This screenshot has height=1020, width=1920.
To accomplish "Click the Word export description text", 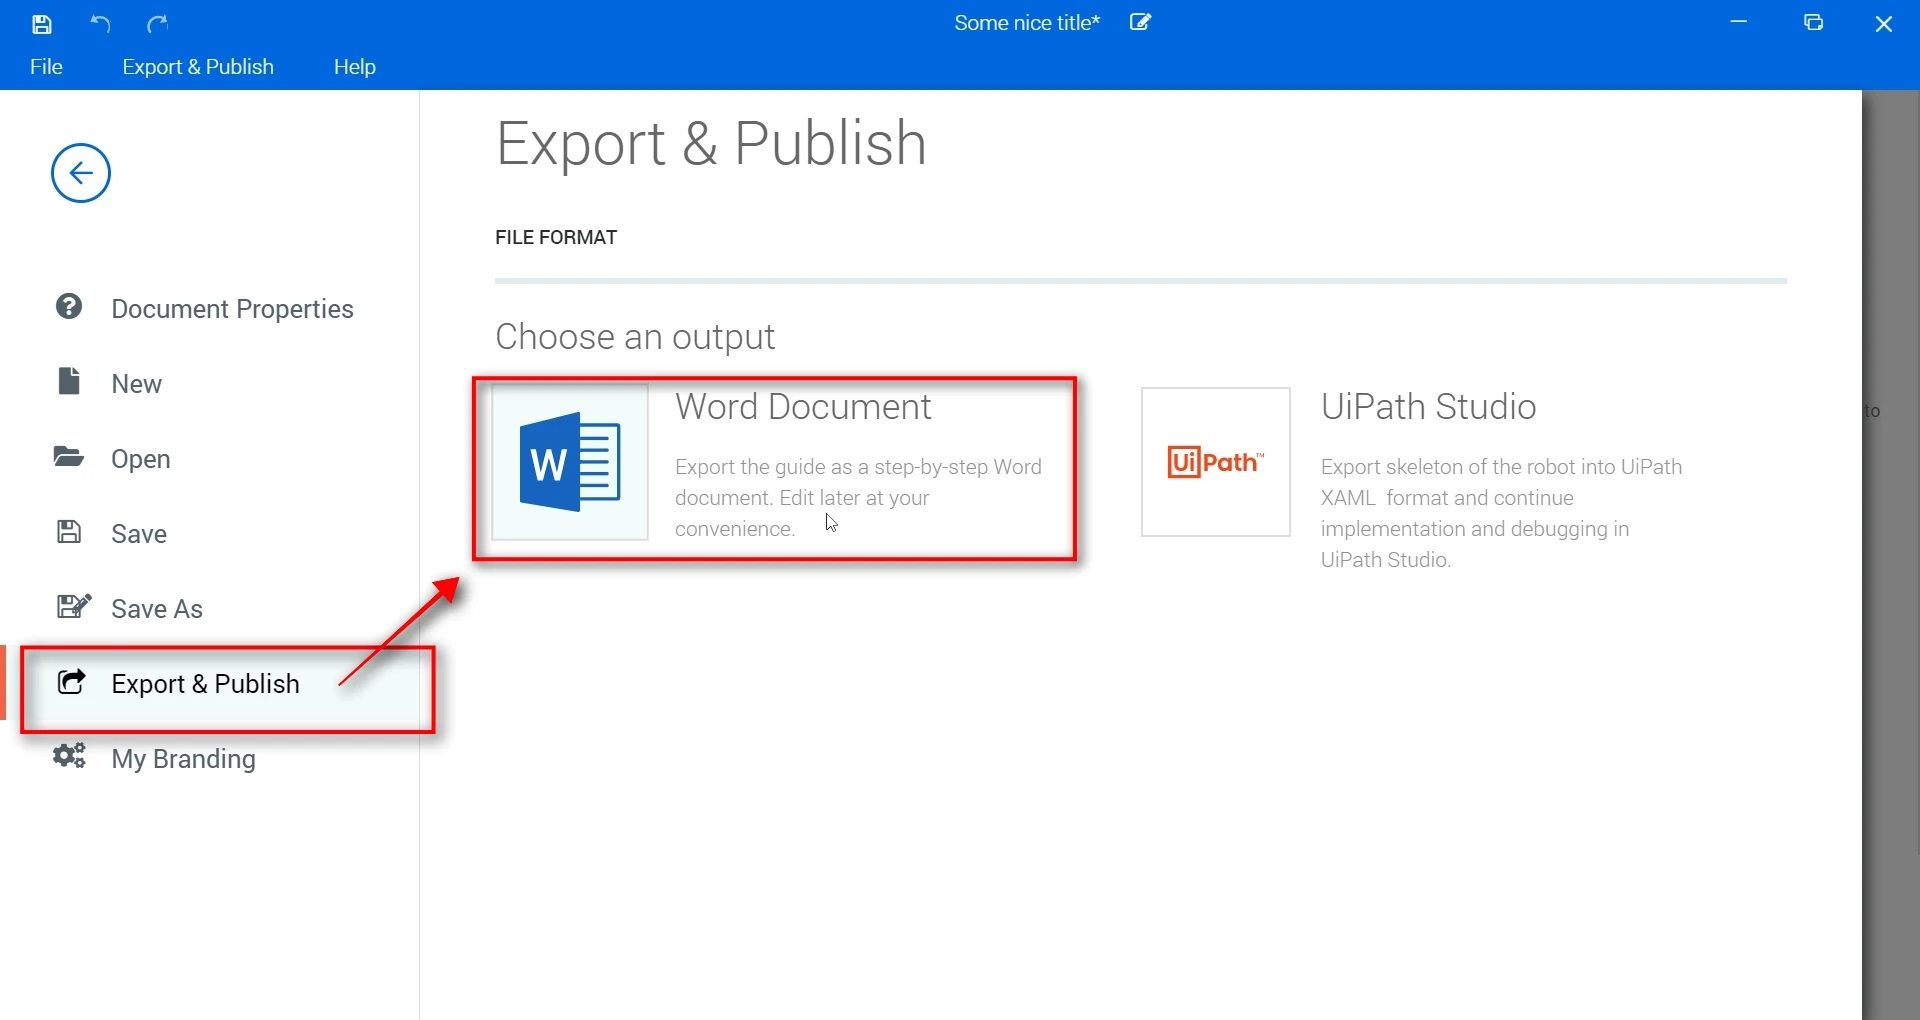I will pyautogui.click(x=859, y=498).
